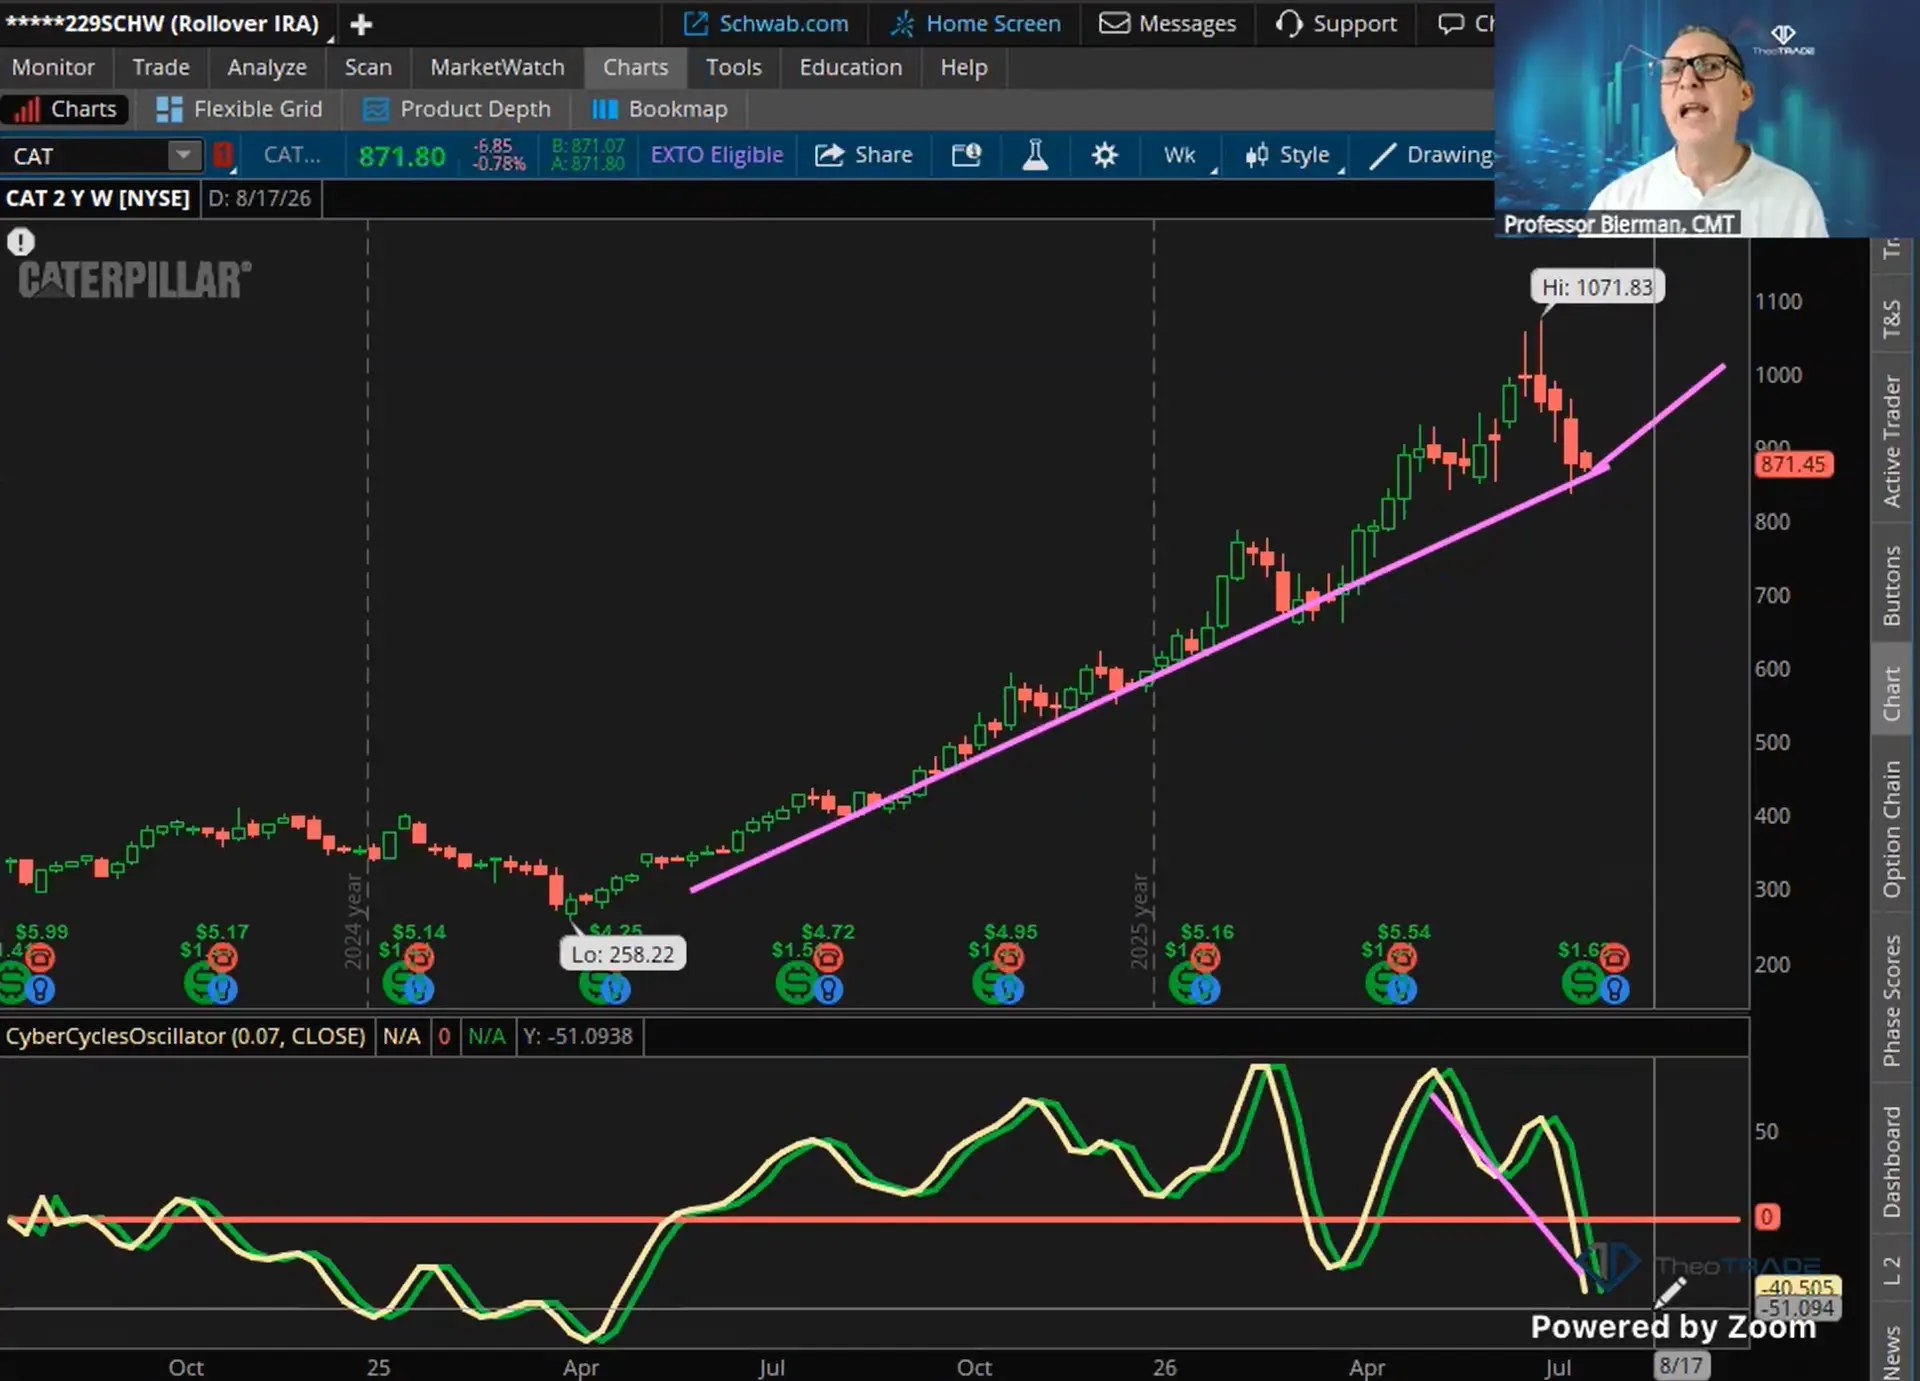The image size is (1920, 1381).
Task: Toggle the Chart sidebar panel
Action: click(1892, 693)
